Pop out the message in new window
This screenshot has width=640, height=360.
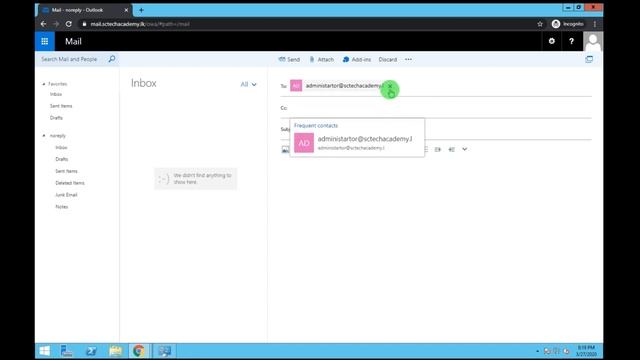(589, 59)
